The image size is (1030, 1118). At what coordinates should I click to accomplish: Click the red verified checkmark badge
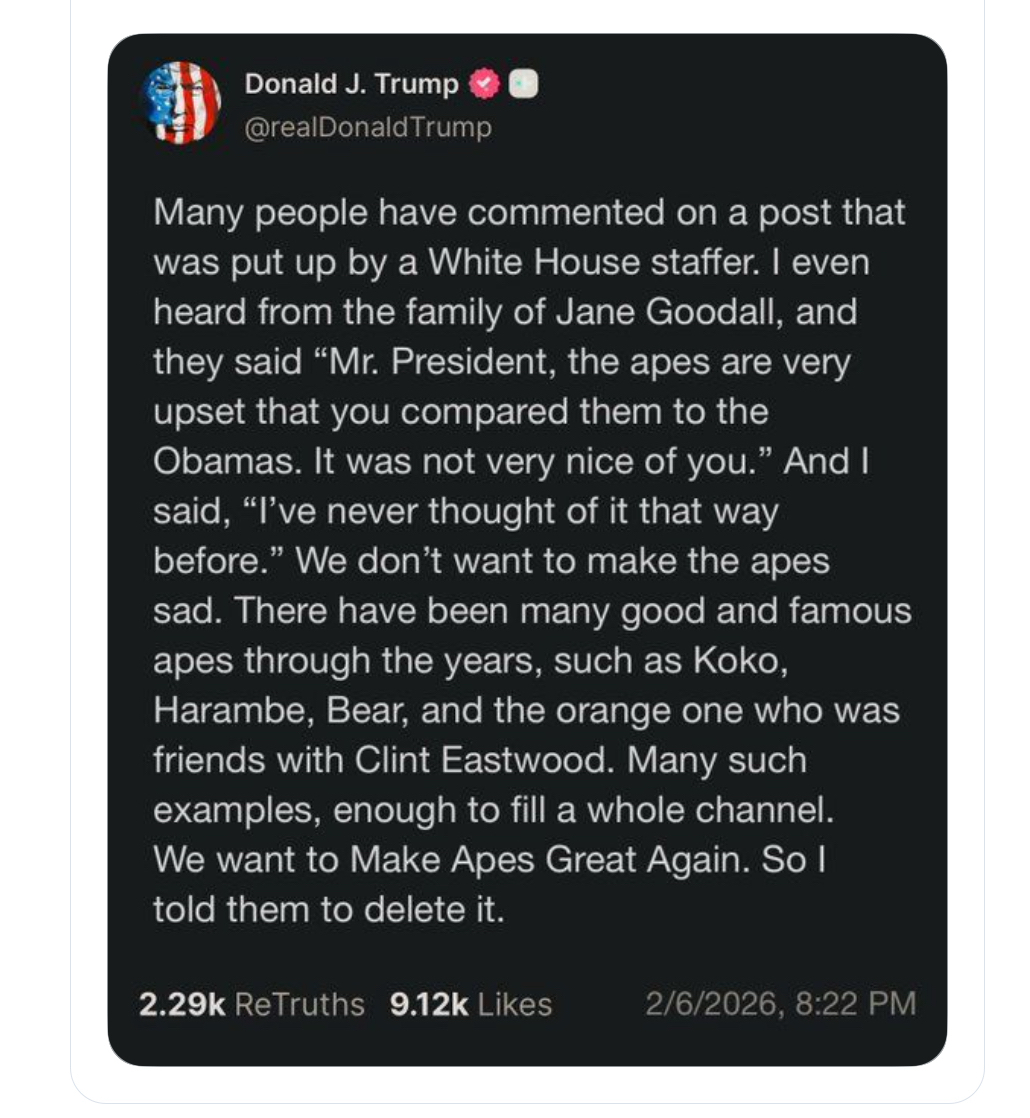pos(485,85)
